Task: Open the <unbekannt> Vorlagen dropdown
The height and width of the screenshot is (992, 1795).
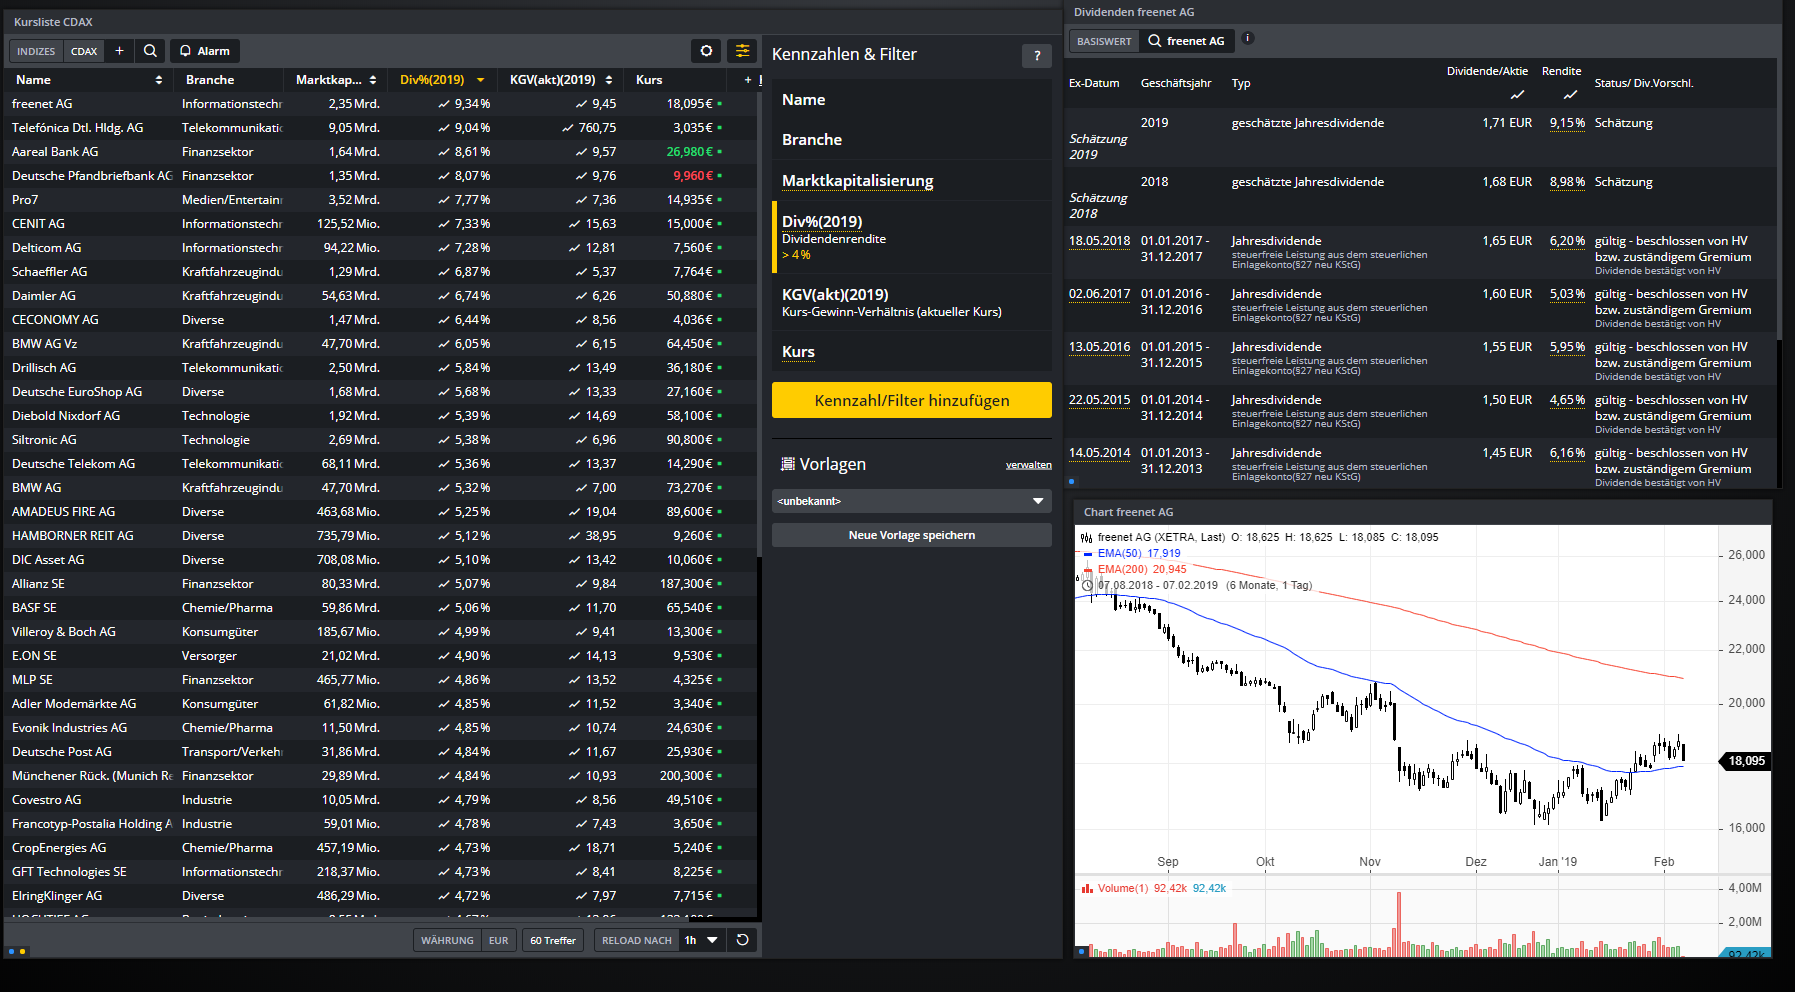Action: (x=912, y=501)
